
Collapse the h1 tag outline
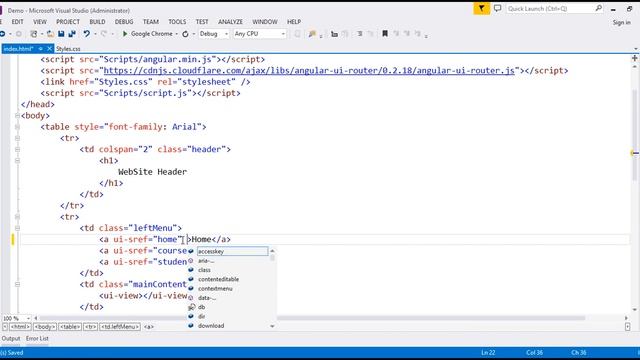point(17,160)
